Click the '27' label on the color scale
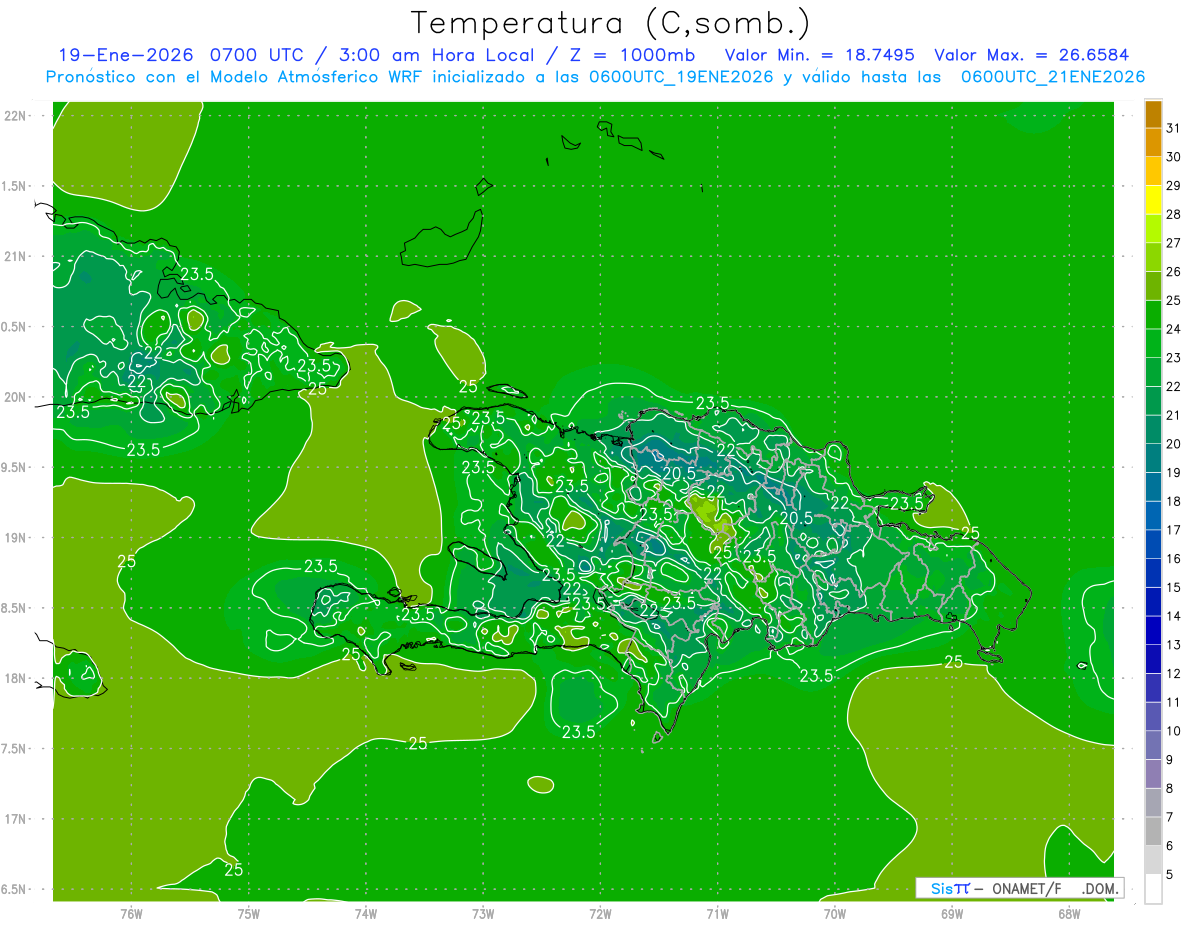1200x927 pixels. (1173, 242)
